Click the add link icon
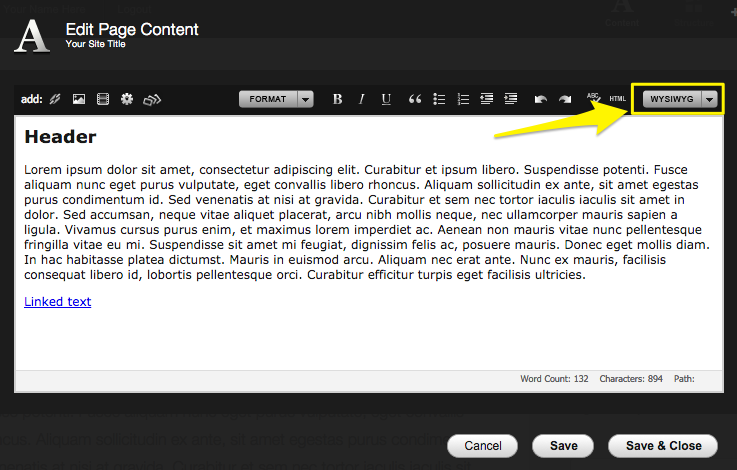 point(55,99)
